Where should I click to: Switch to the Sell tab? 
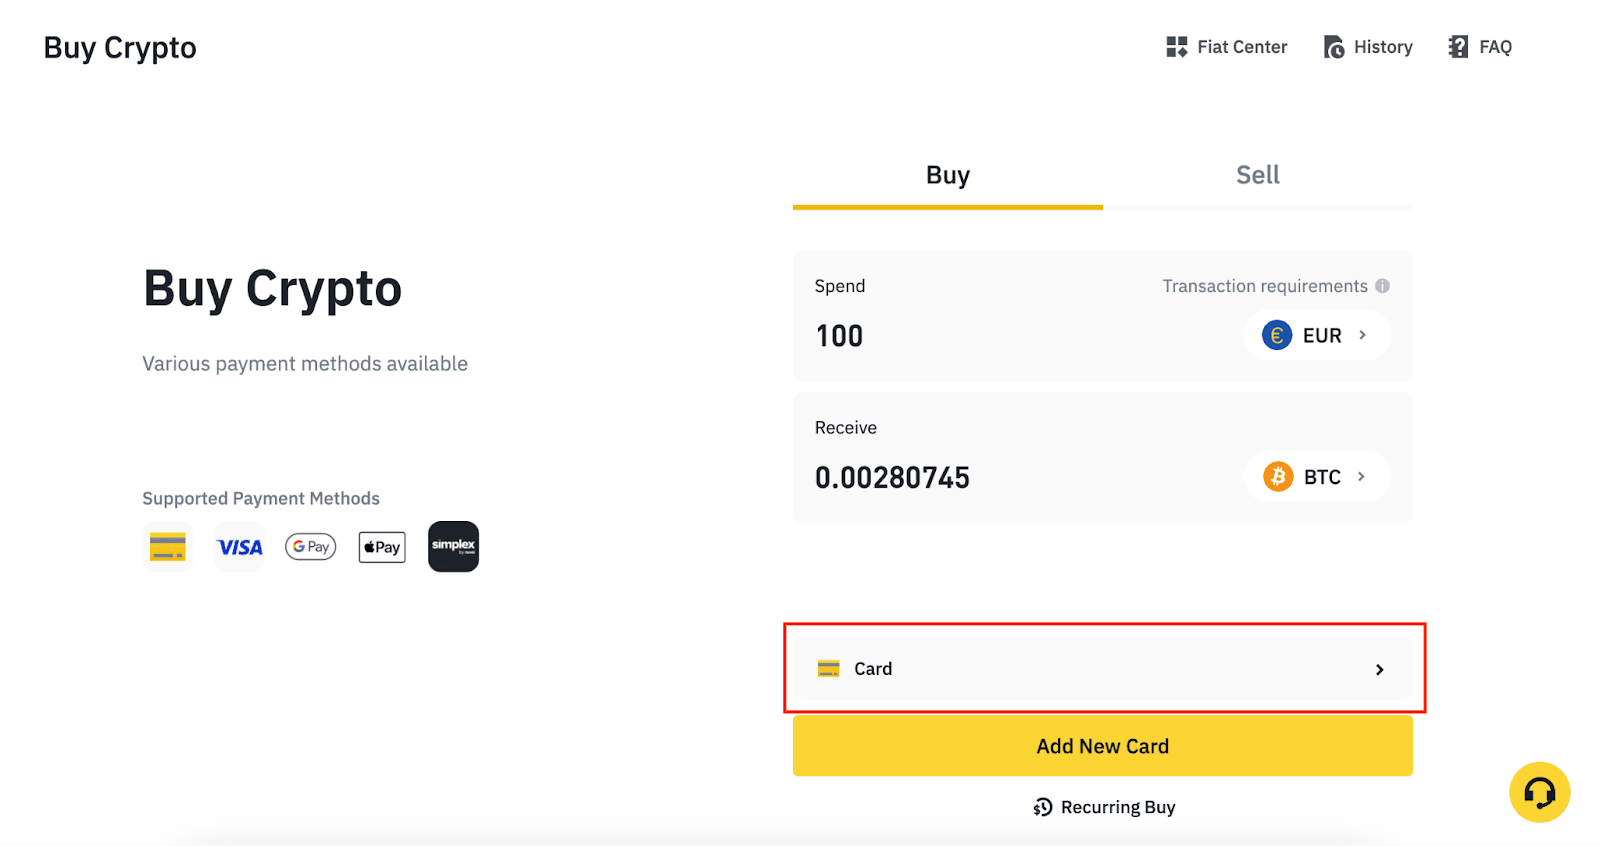coord(1257,176)
